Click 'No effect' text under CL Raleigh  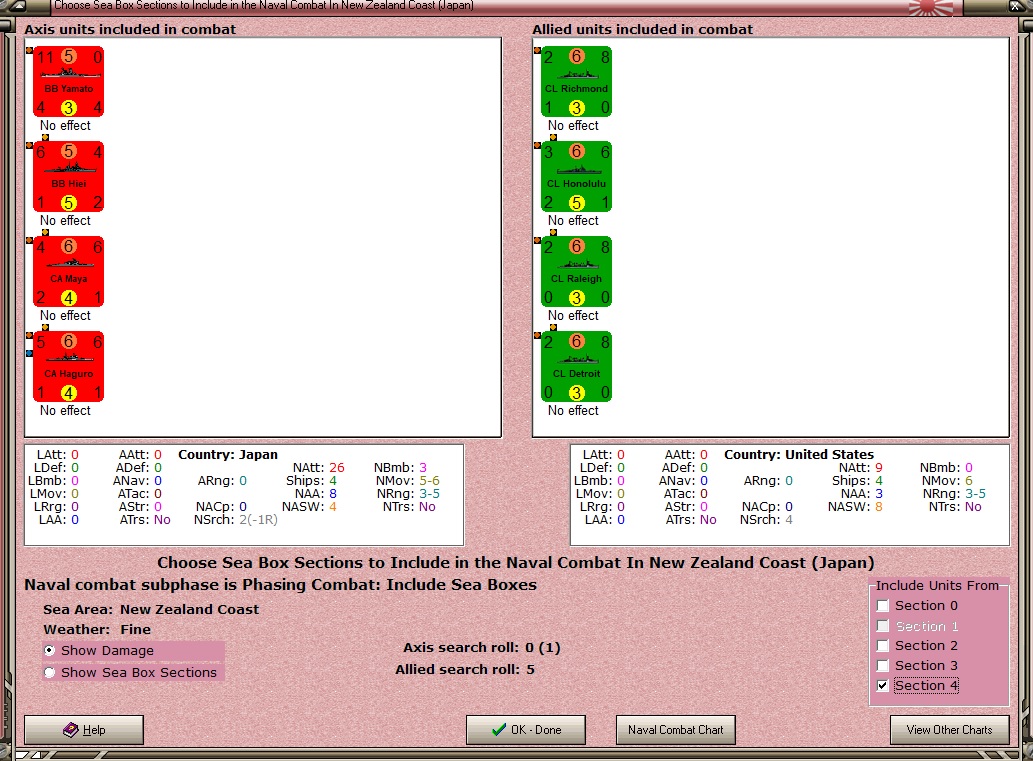[x=573, y=315]
